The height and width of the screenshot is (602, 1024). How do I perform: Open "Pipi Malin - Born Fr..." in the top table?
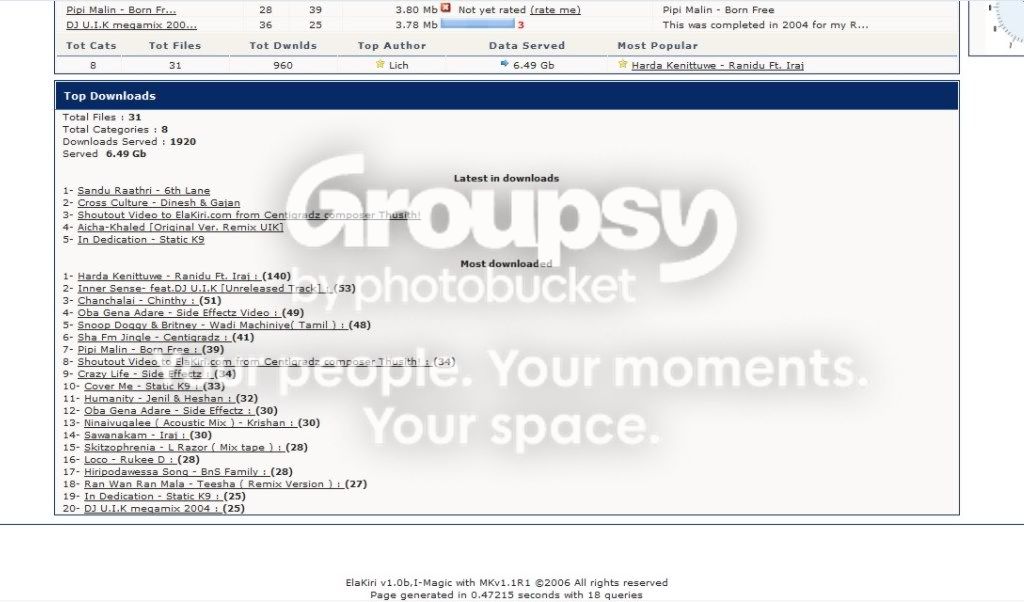(x=121, y=10)
